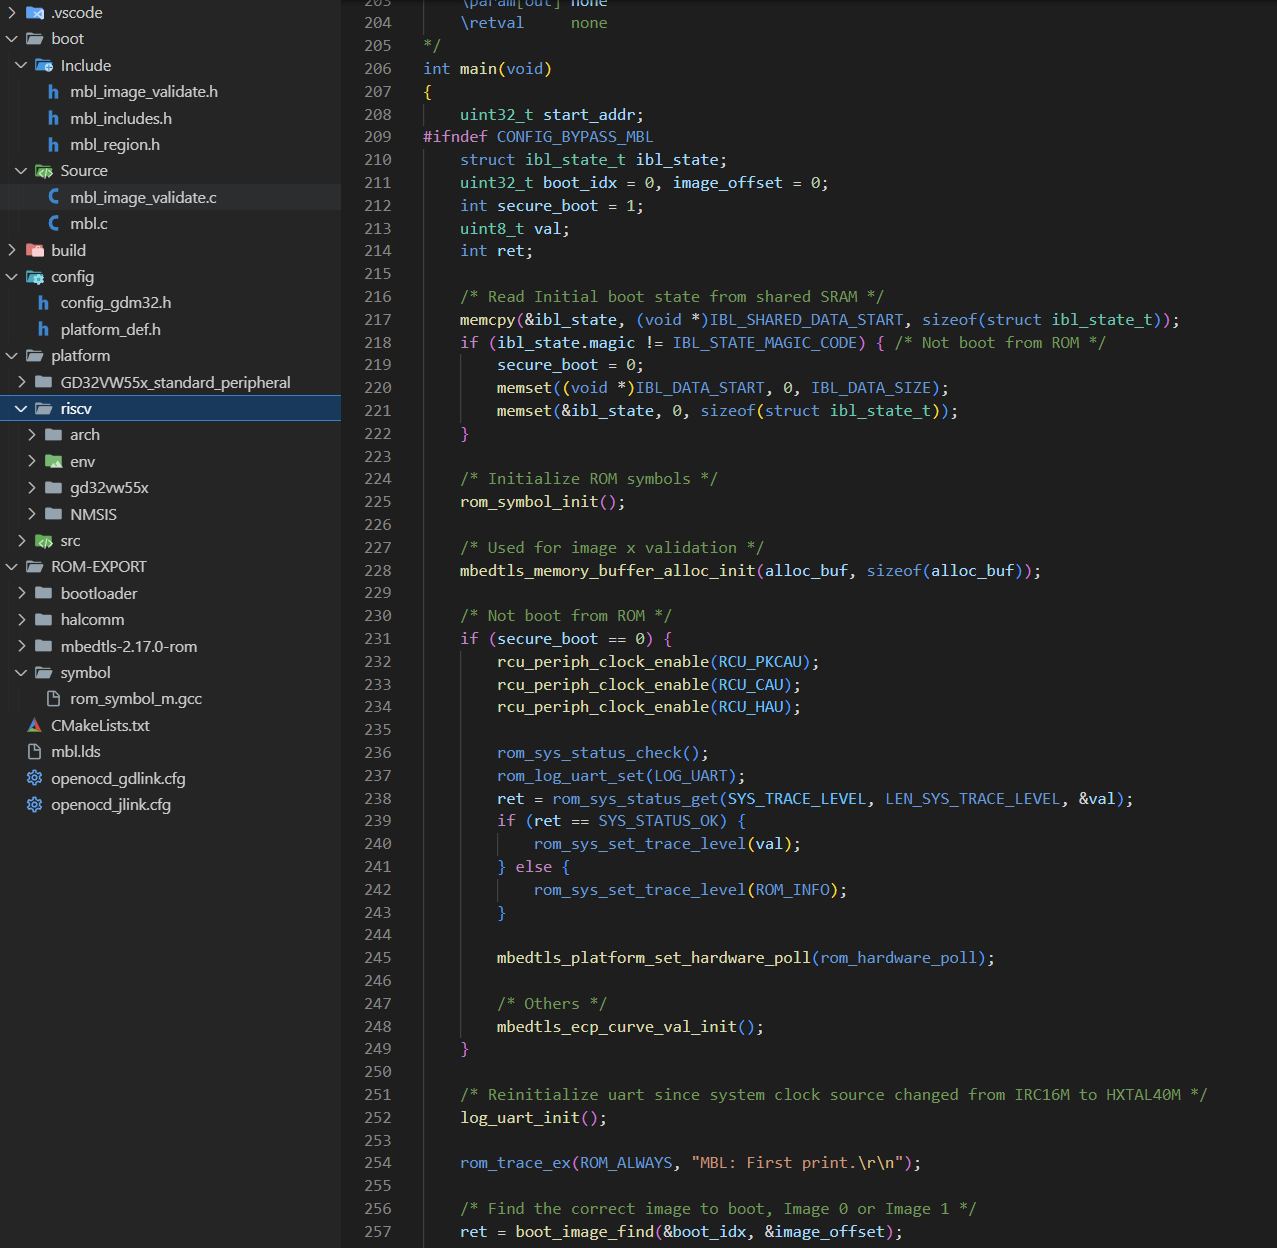Click the platform folder icon
Screen dimensions: 1277x1248
(x=35, y=356)
